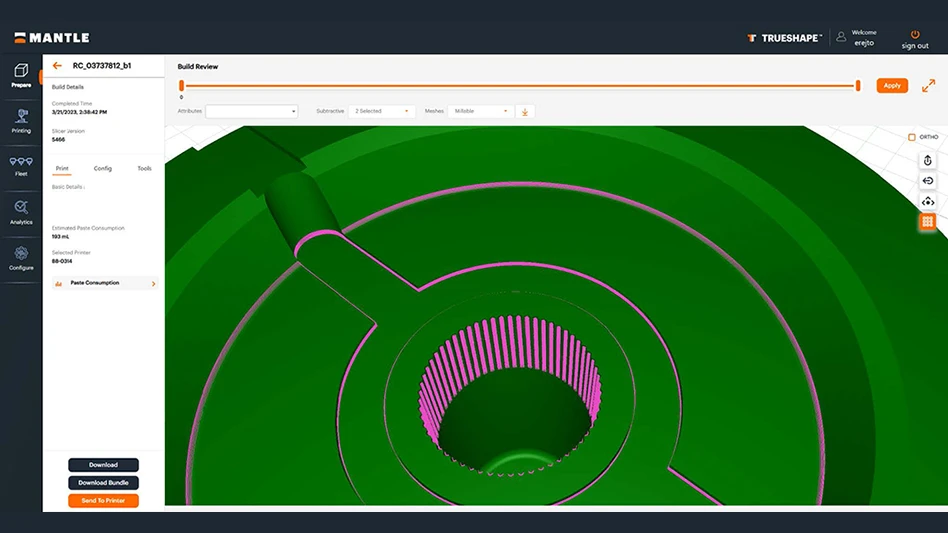
Task: Click the download icon beside Meshes
Action: tap(525, 111)
